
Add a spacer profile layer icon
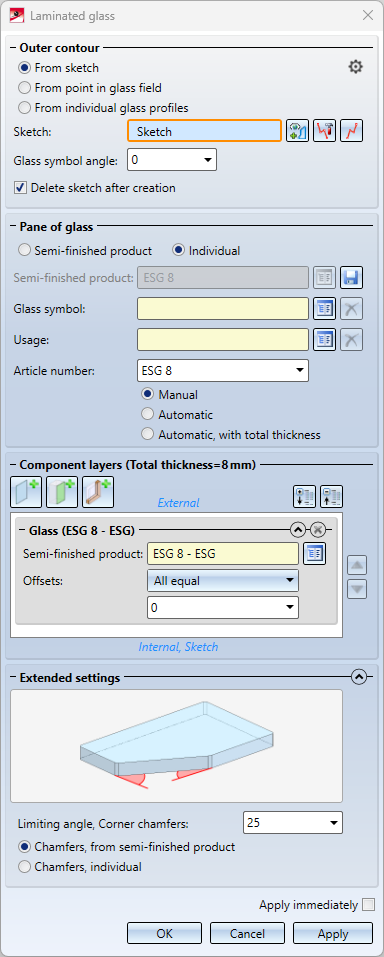(98, 492)
